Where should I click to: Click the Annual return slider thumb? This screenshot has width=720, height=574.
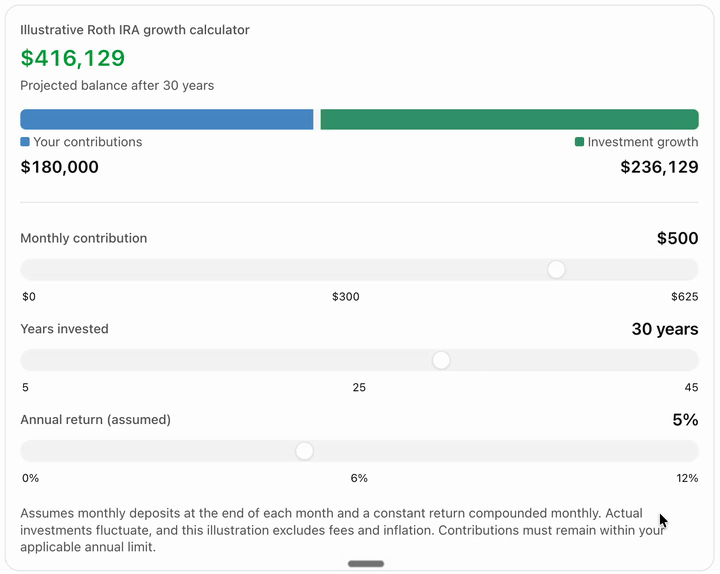click(x=304, y=451)
